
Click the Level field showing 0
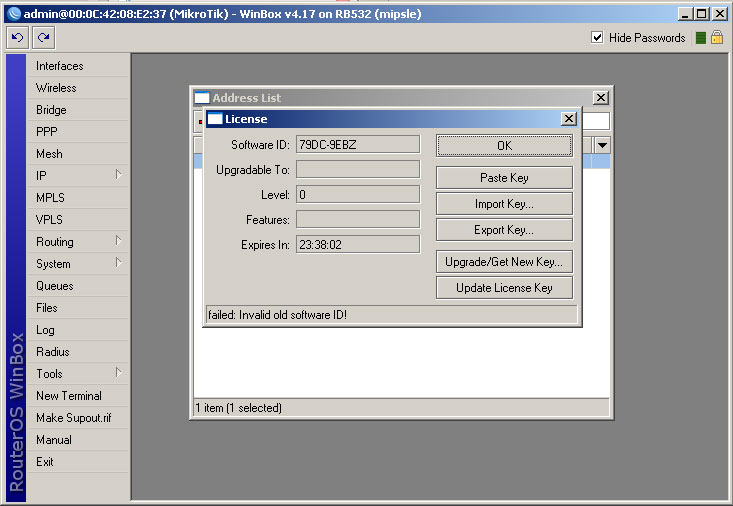coord(358,195)
